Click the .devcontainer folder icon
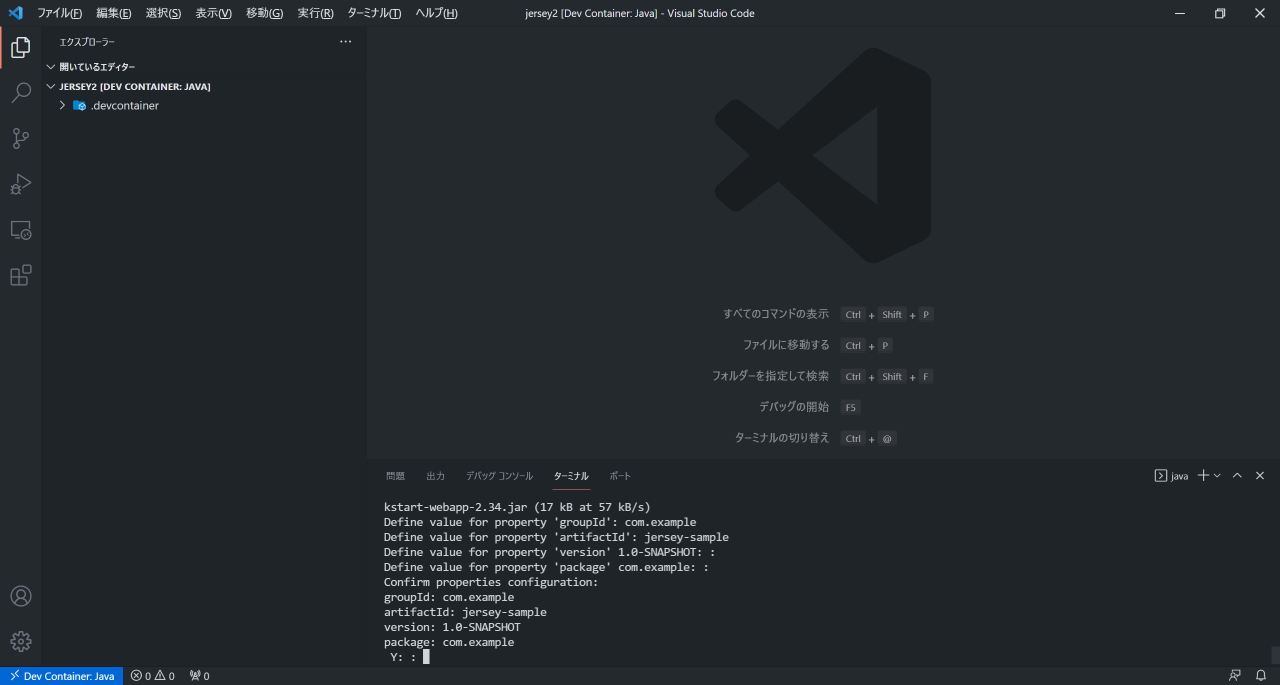The width and height of the screenshot is (1280, 685). click(79, 105)
